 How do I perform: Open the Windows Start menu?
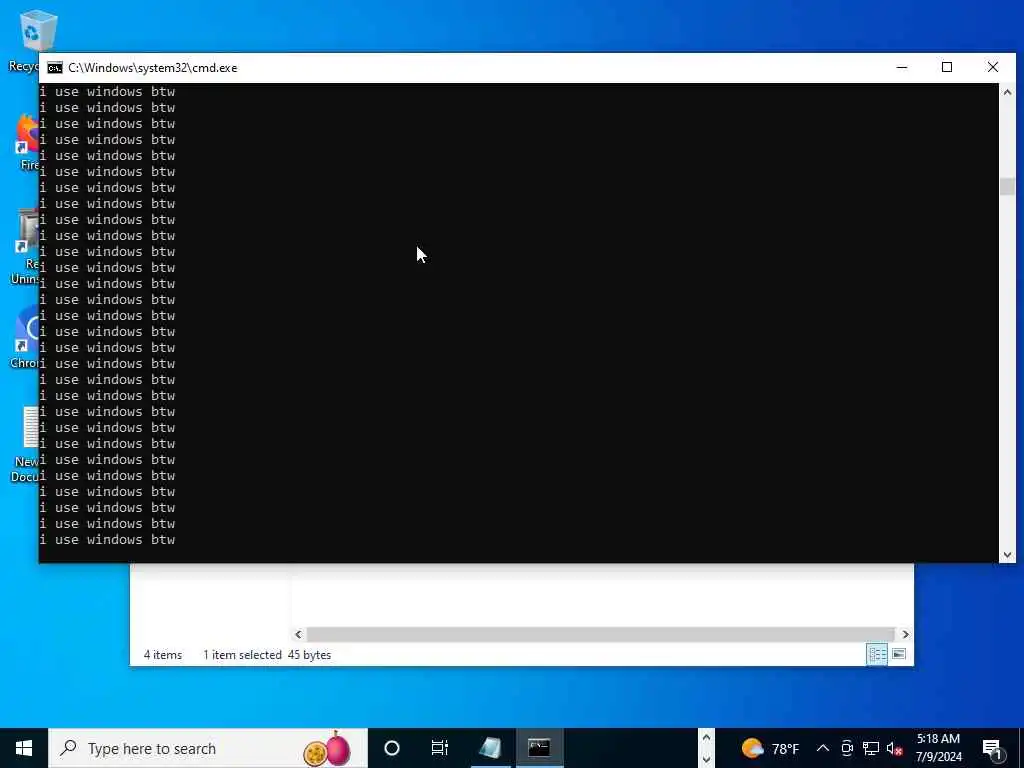tap(24, 748)
